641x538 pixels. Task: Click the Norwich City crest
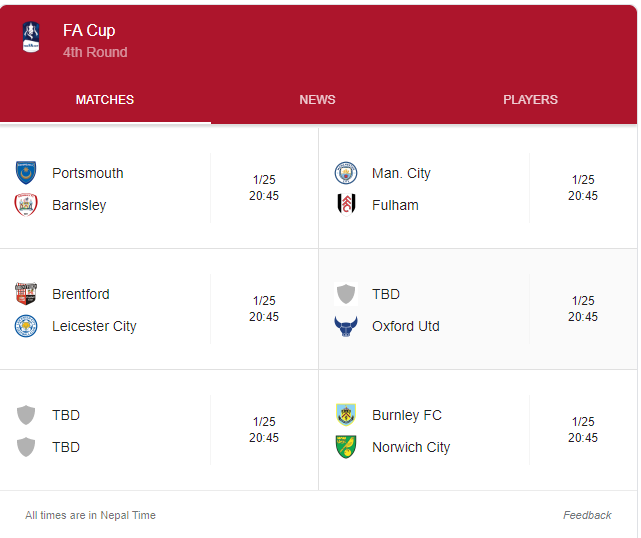(346, 447)
